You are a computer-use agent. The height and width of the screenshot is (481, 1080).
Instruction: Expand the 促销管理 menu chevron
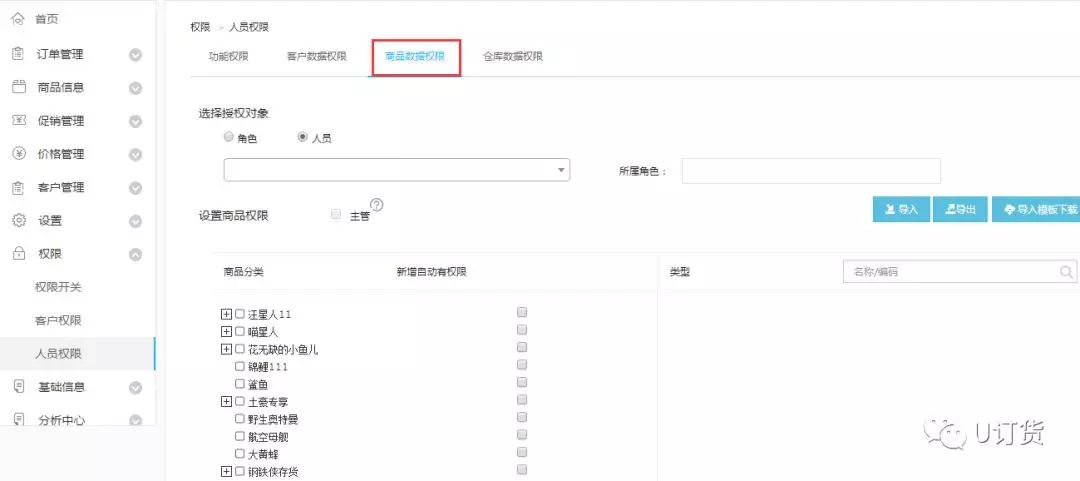coord(136,121)
